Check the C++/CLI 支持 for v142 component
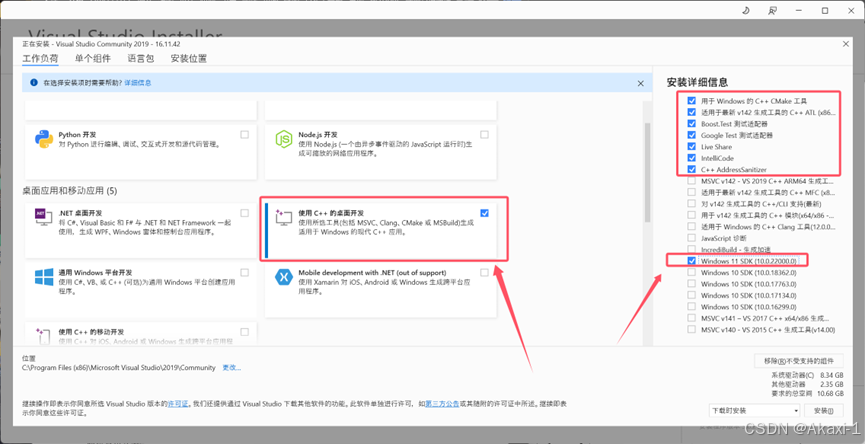 click(x=692, y=204)
